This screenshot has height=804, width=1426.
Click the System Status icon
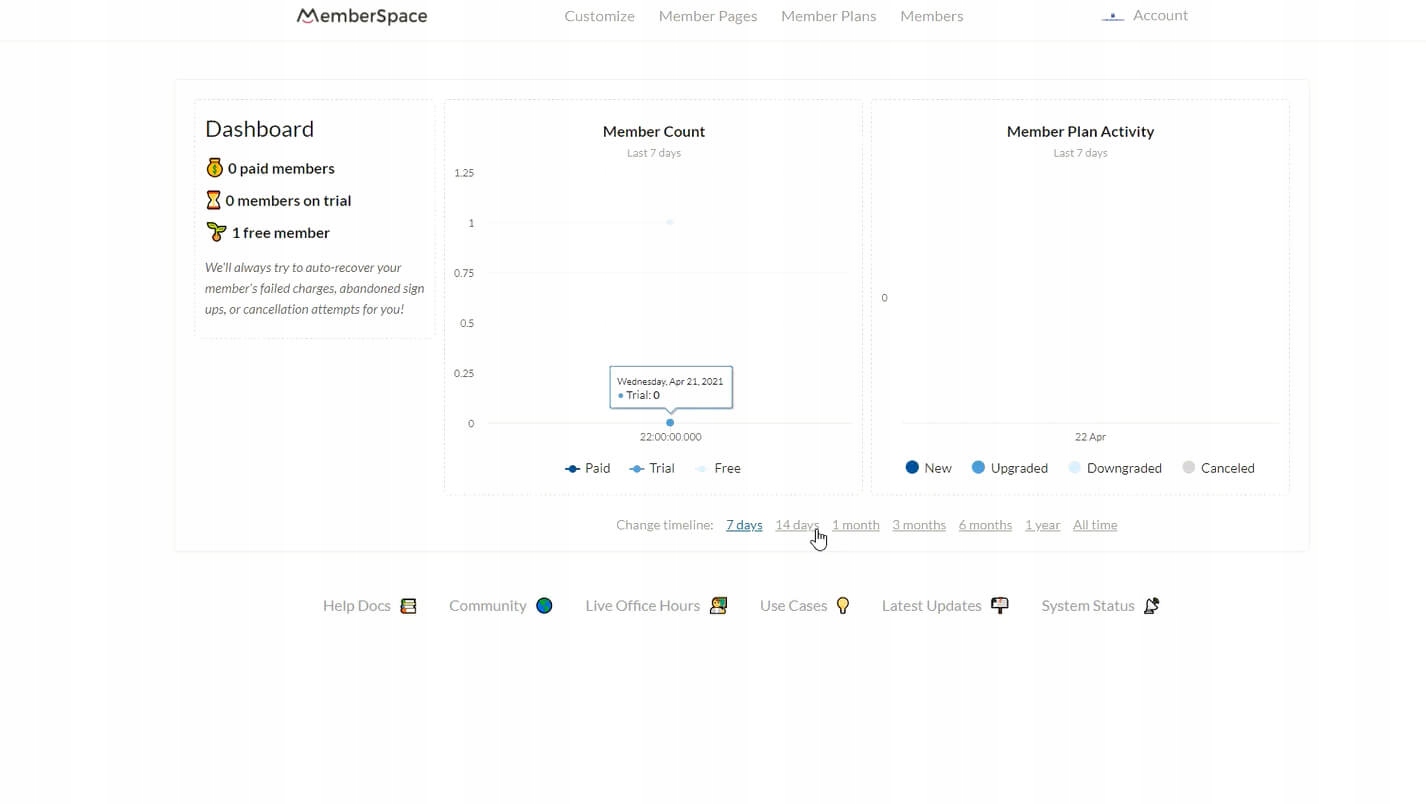click(1151, 606)
